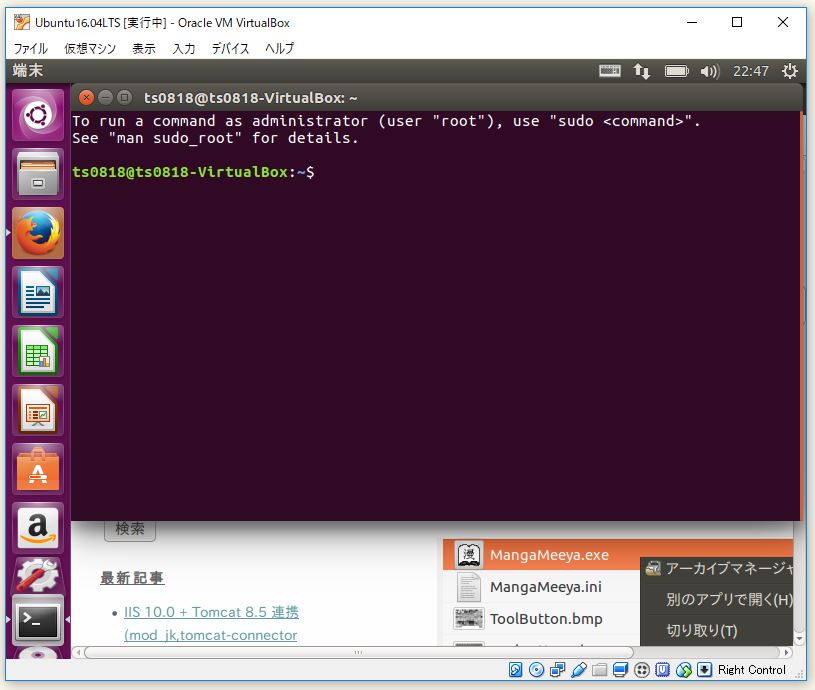
Task: Click the keyboard capture arrow icon
Action: (x=704, y=670)
